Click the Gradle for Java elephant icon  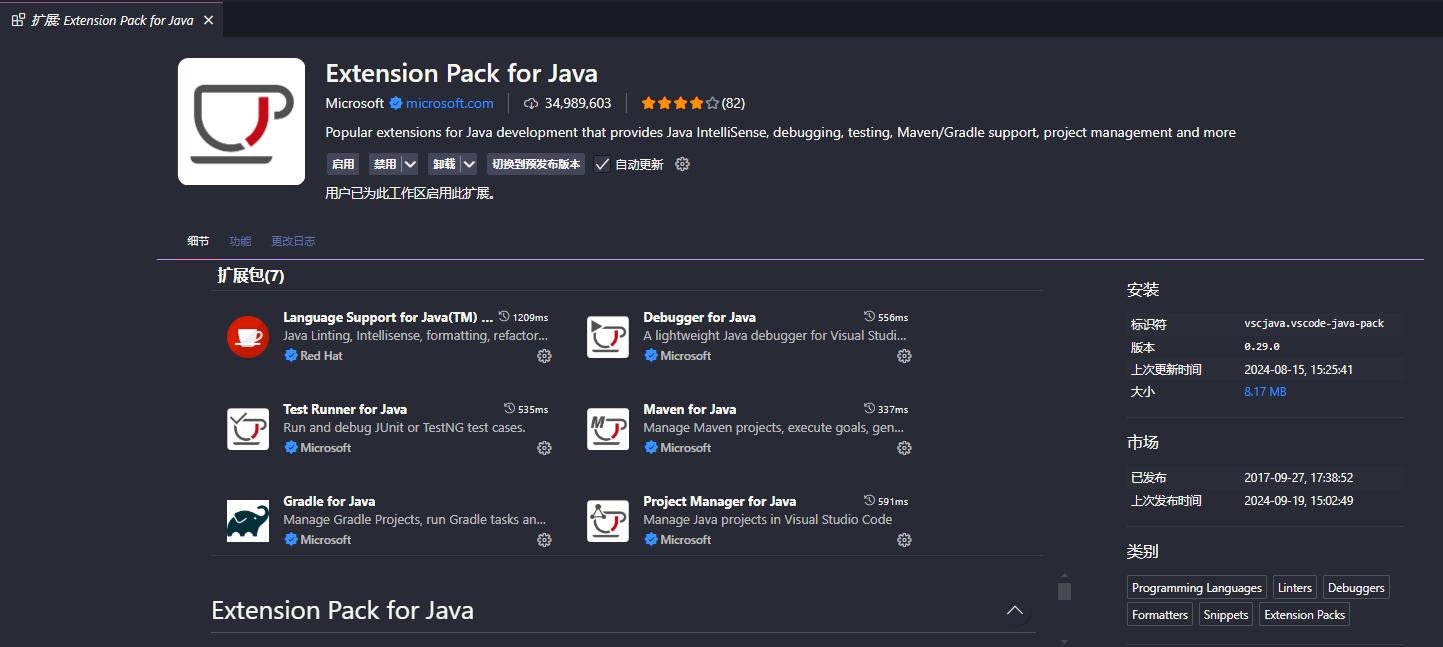point(248,521)
